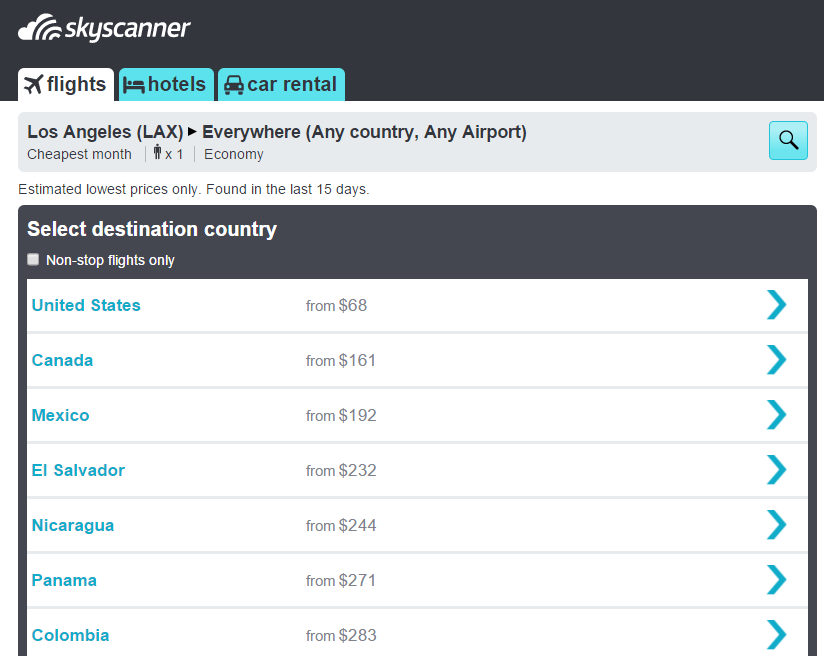The height and width of the screenshot is (658, 824).
Task: Open El Salvador row chevron arrow
Action: pyautogui.click(x=777, y=470)
